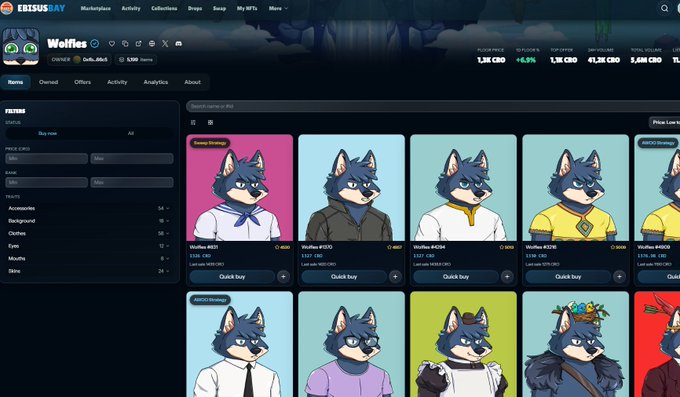Open the Wolfies #3216 yellow shirt image
Image resolution: width=680 pixels, height=397 pixels.
click(x=575, y=187)
